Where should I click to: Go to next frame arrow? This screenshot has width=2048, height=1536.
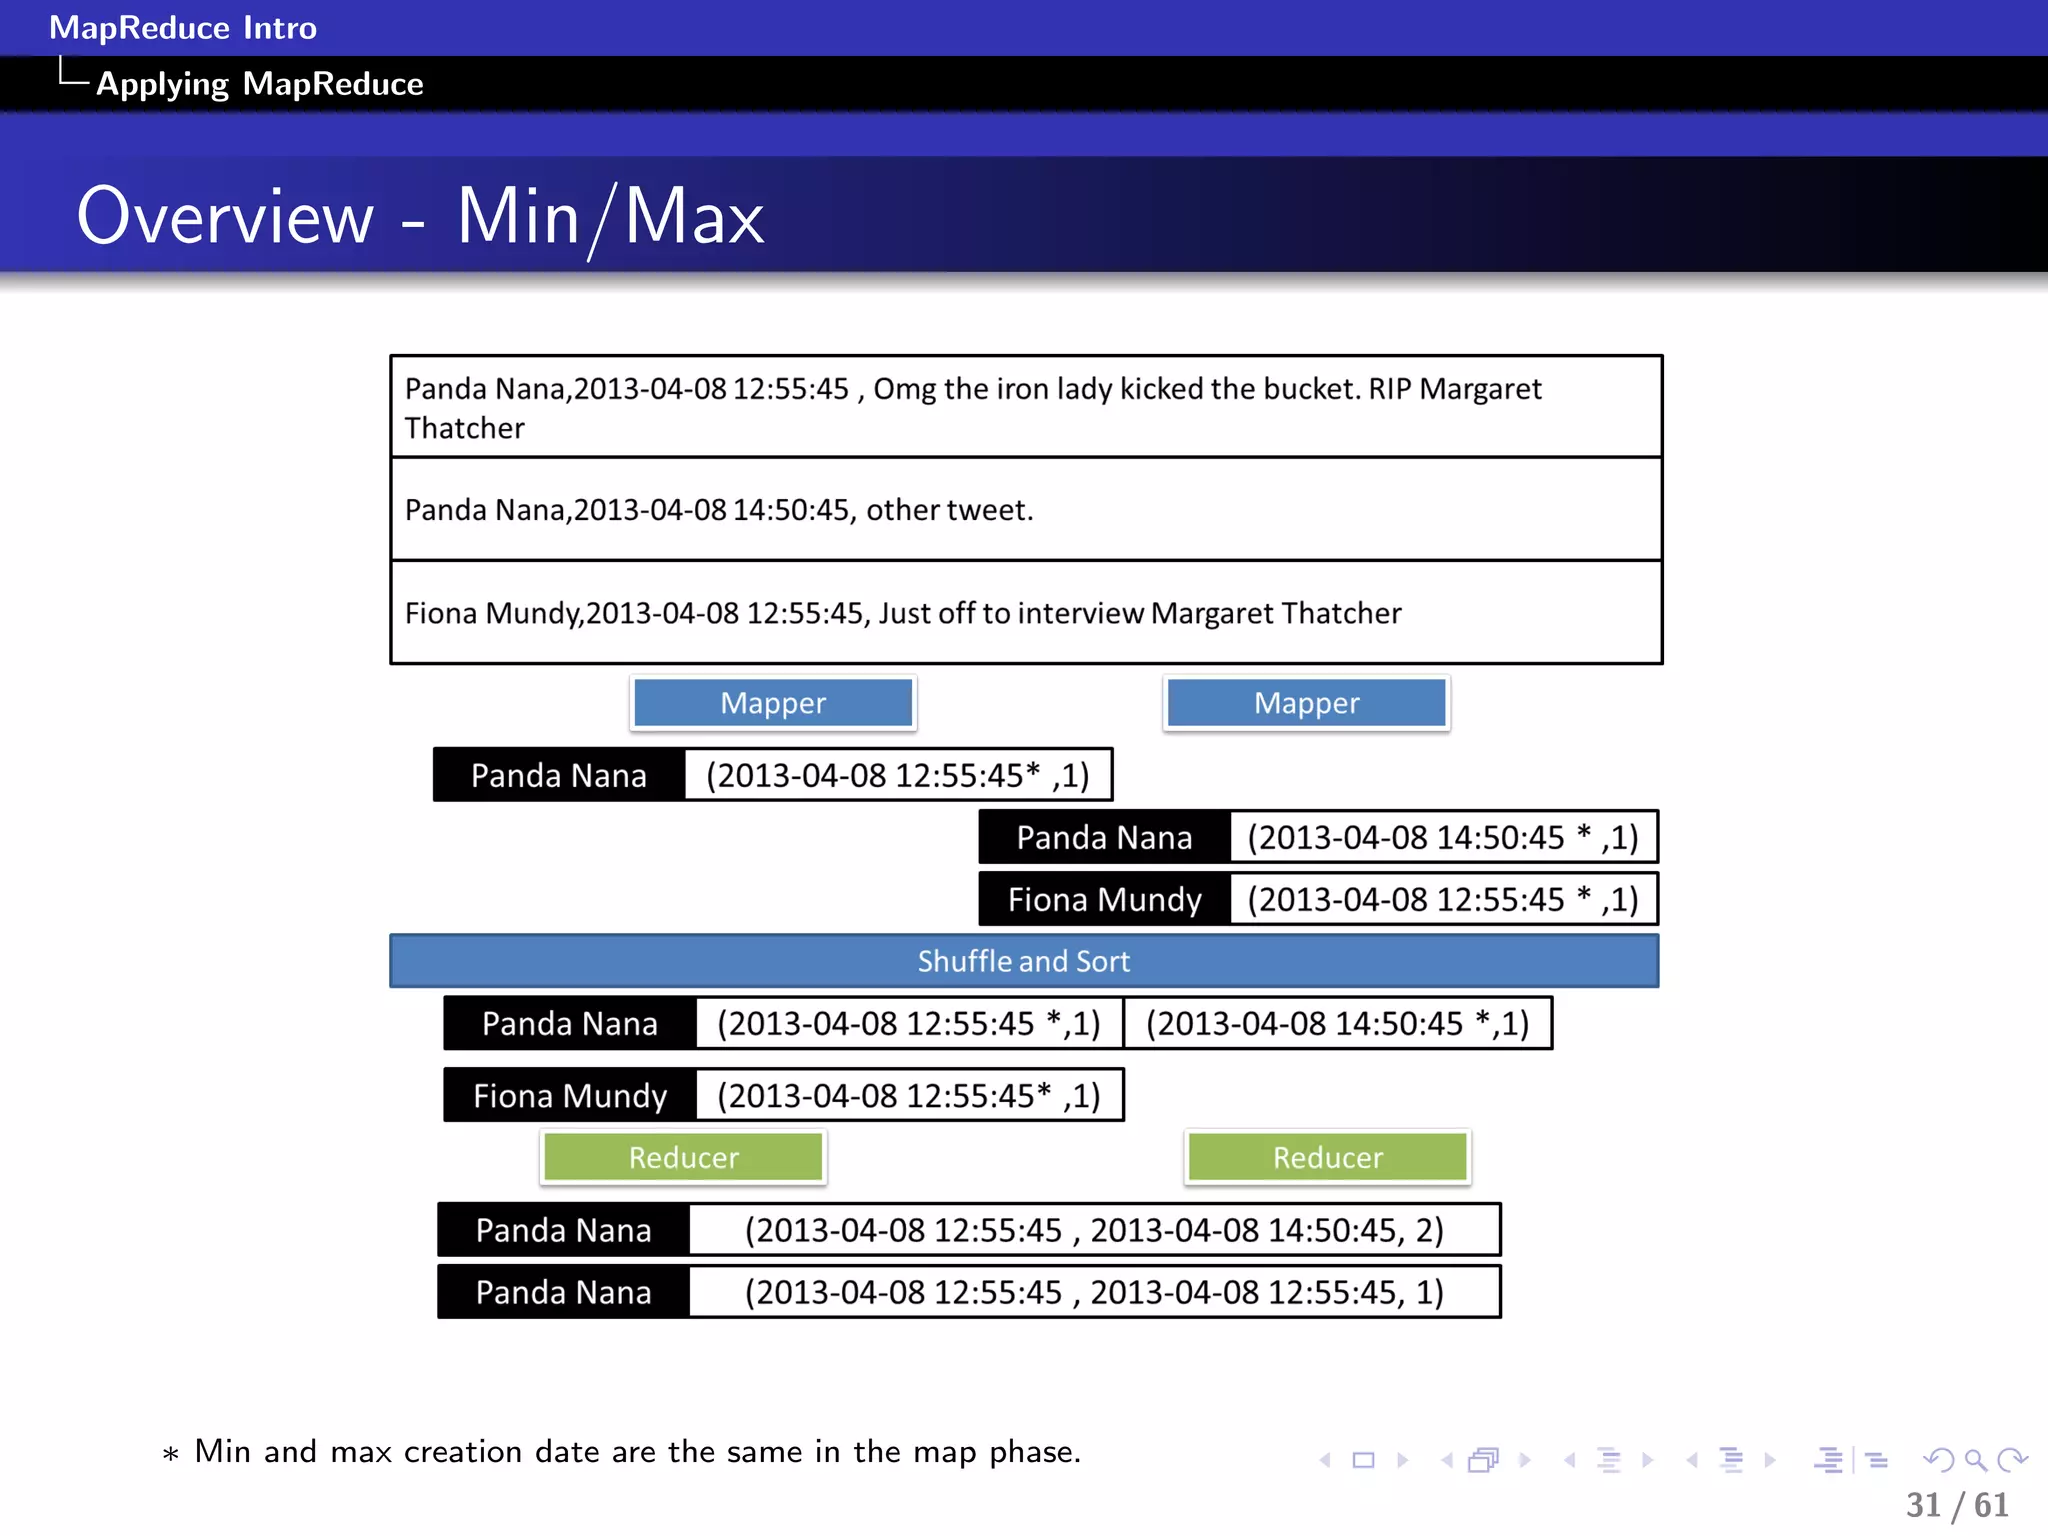click(x=1525, y=1460)
